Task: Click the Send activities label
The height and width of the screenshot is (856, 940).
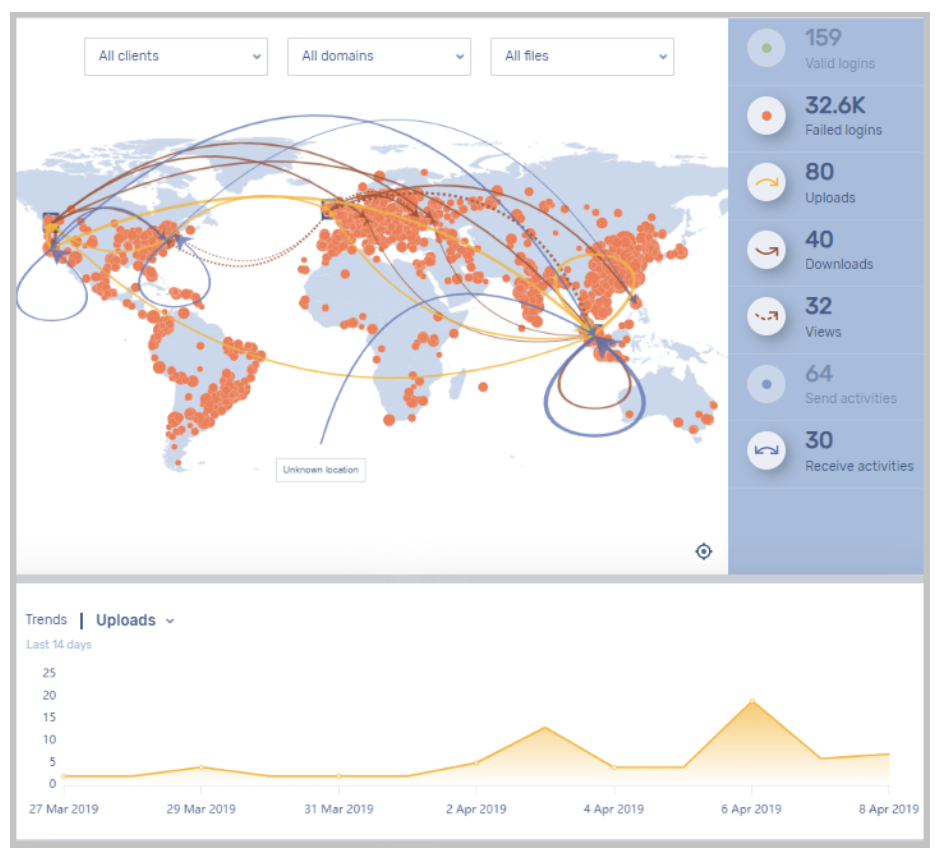Action: point(851,399)
